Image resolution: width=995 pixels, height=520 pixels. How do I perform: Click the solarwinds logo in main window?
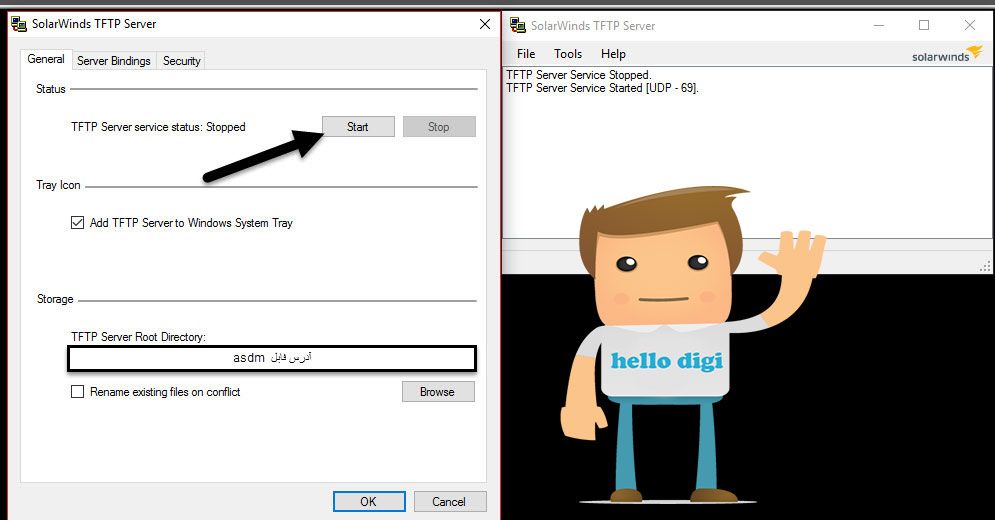[x=947, y=55]
